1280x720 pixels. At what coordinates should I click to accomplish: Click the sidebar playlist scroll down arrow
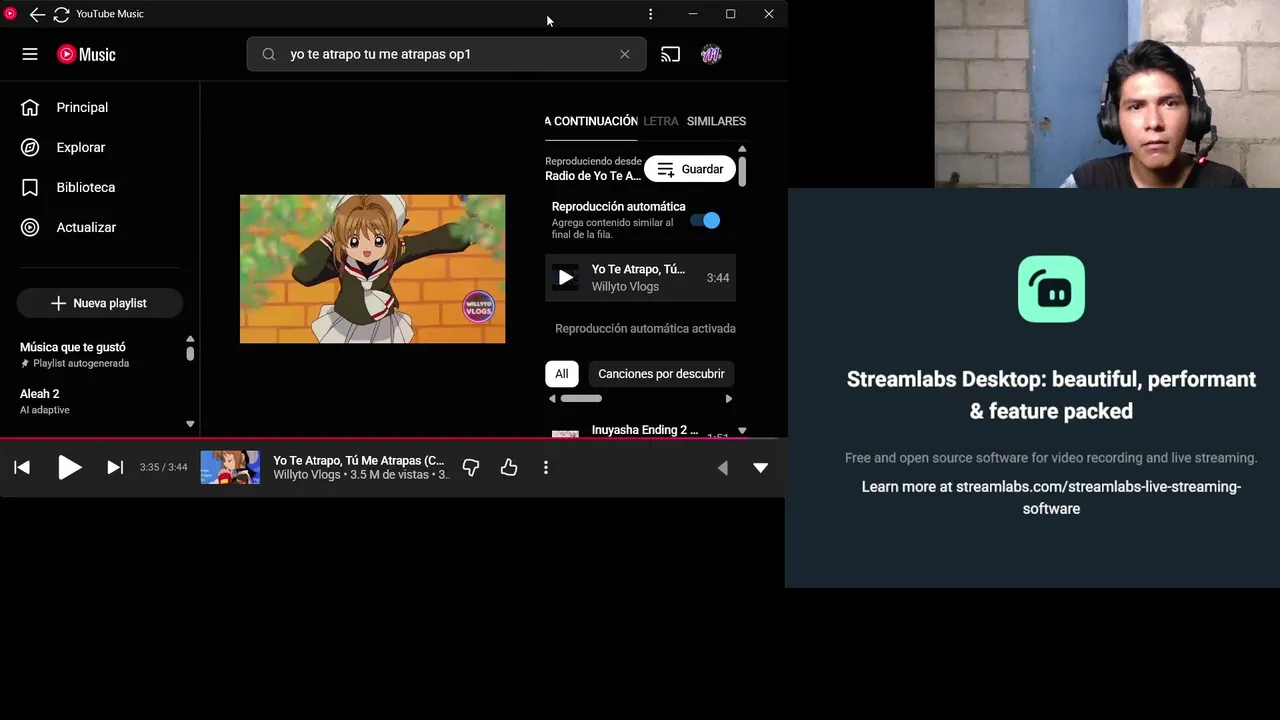[190, 424]
